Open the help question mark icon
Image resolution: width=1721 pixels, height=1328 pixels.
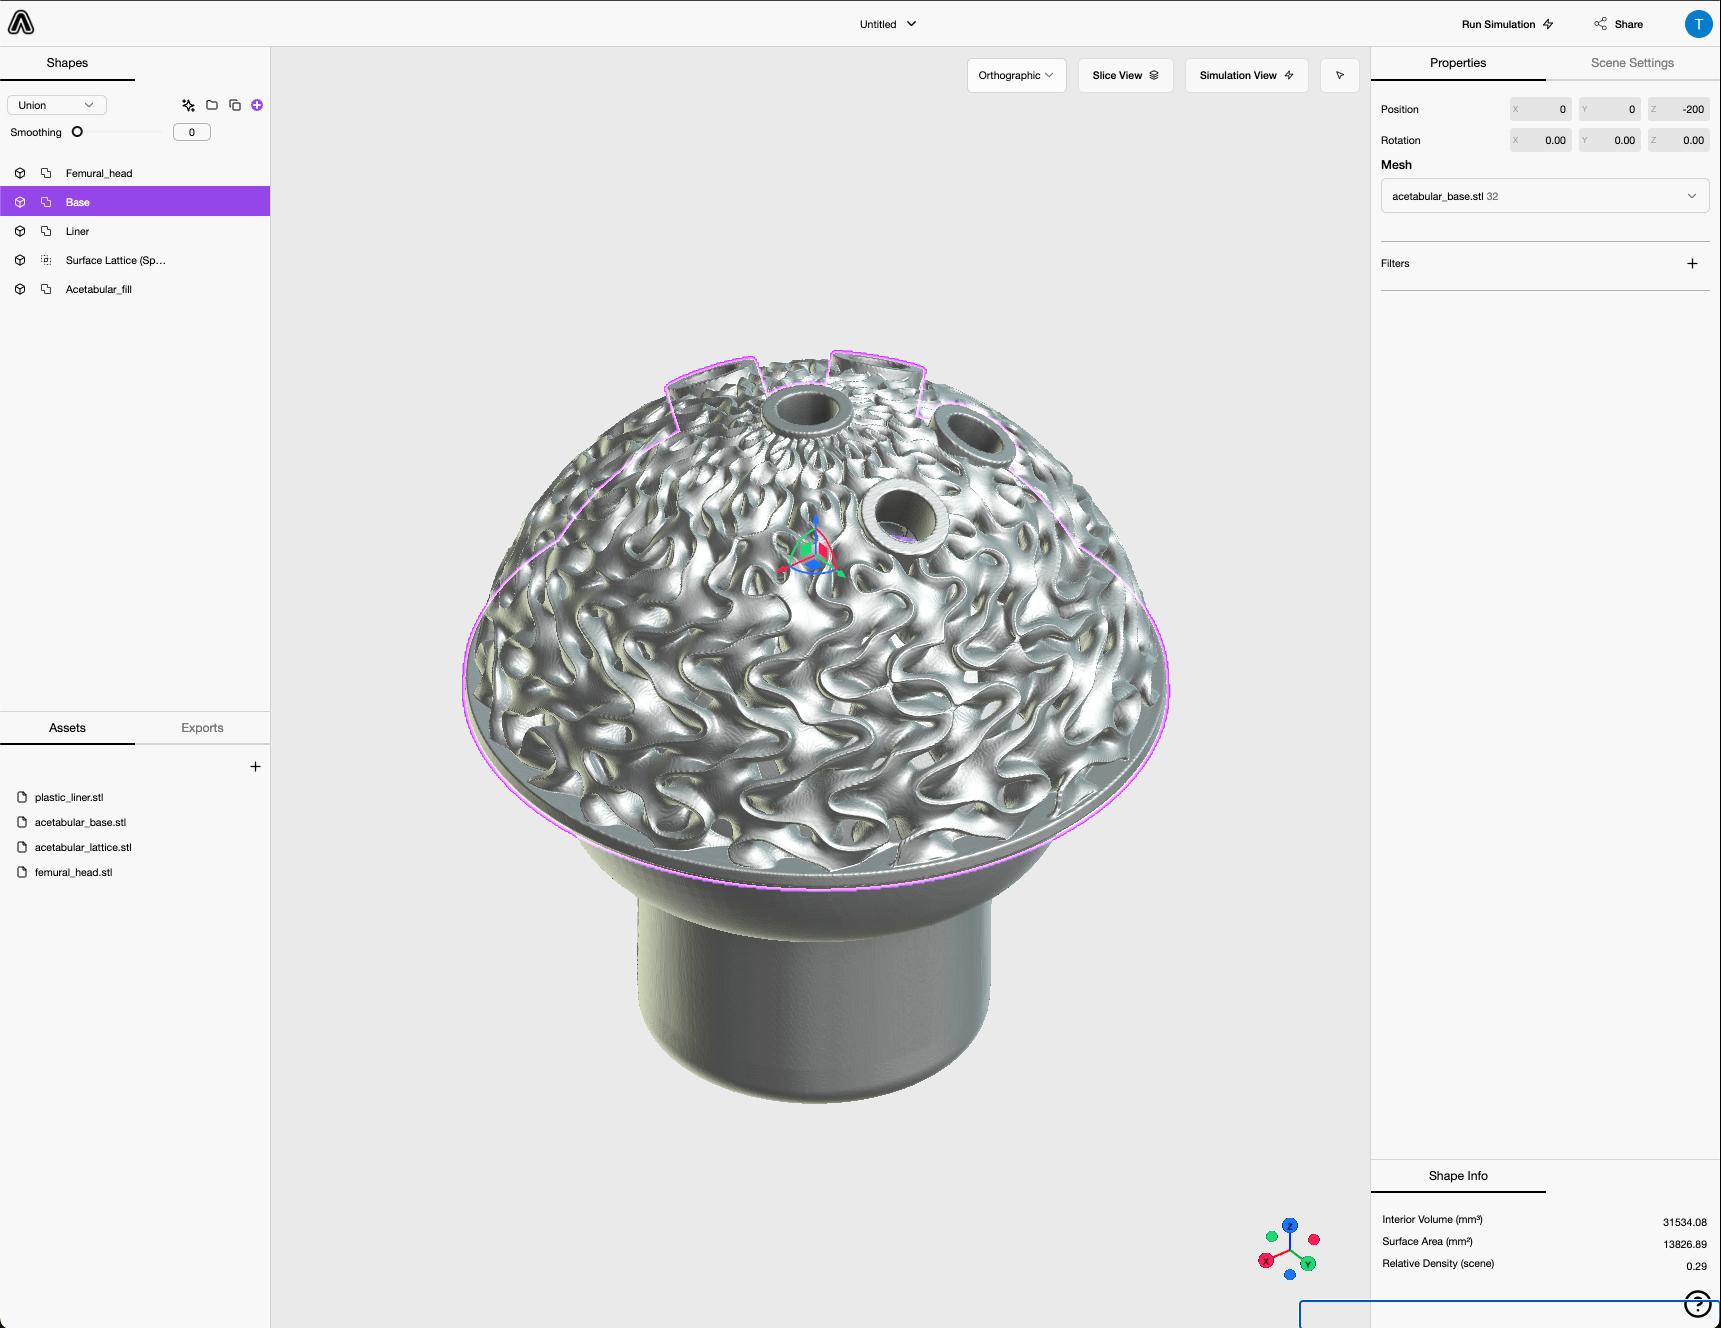pyautogui.click(x=1697, y=1304)
